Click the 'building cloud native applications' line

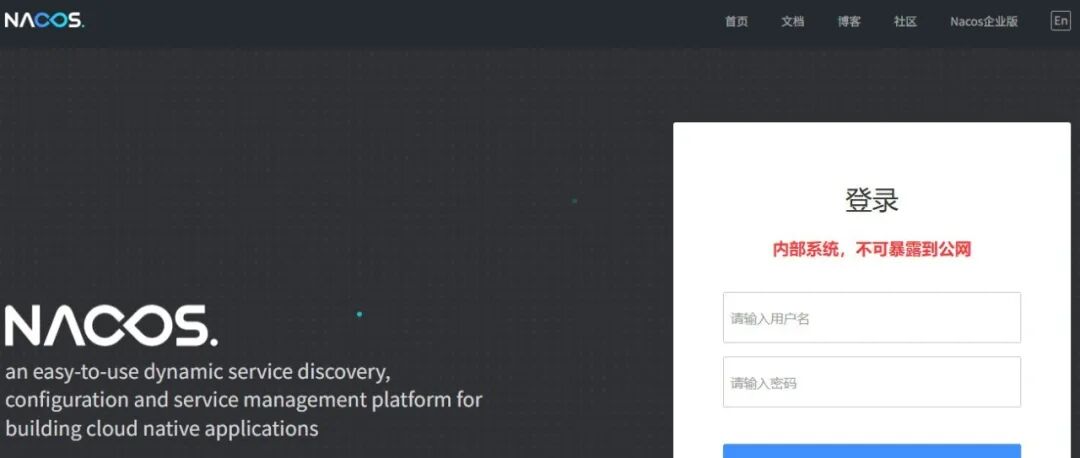coord(162,428)
